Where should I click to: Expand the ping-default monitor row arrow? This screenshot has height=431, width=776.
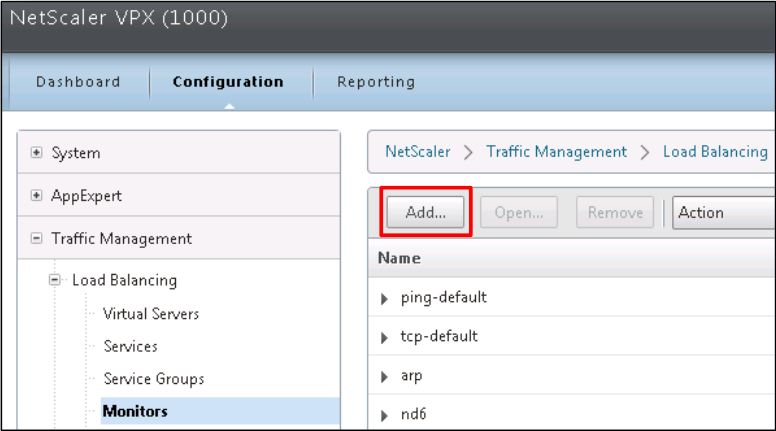385,298
